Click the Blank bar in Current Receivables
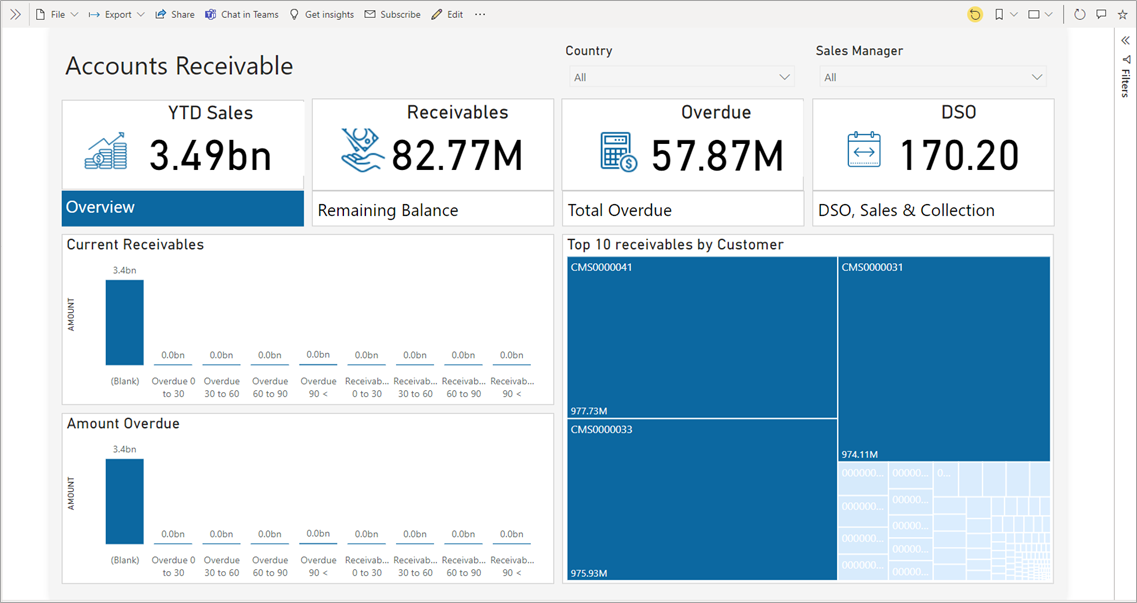The width and height of the screenshot is (1137, 603). [124, 322]
